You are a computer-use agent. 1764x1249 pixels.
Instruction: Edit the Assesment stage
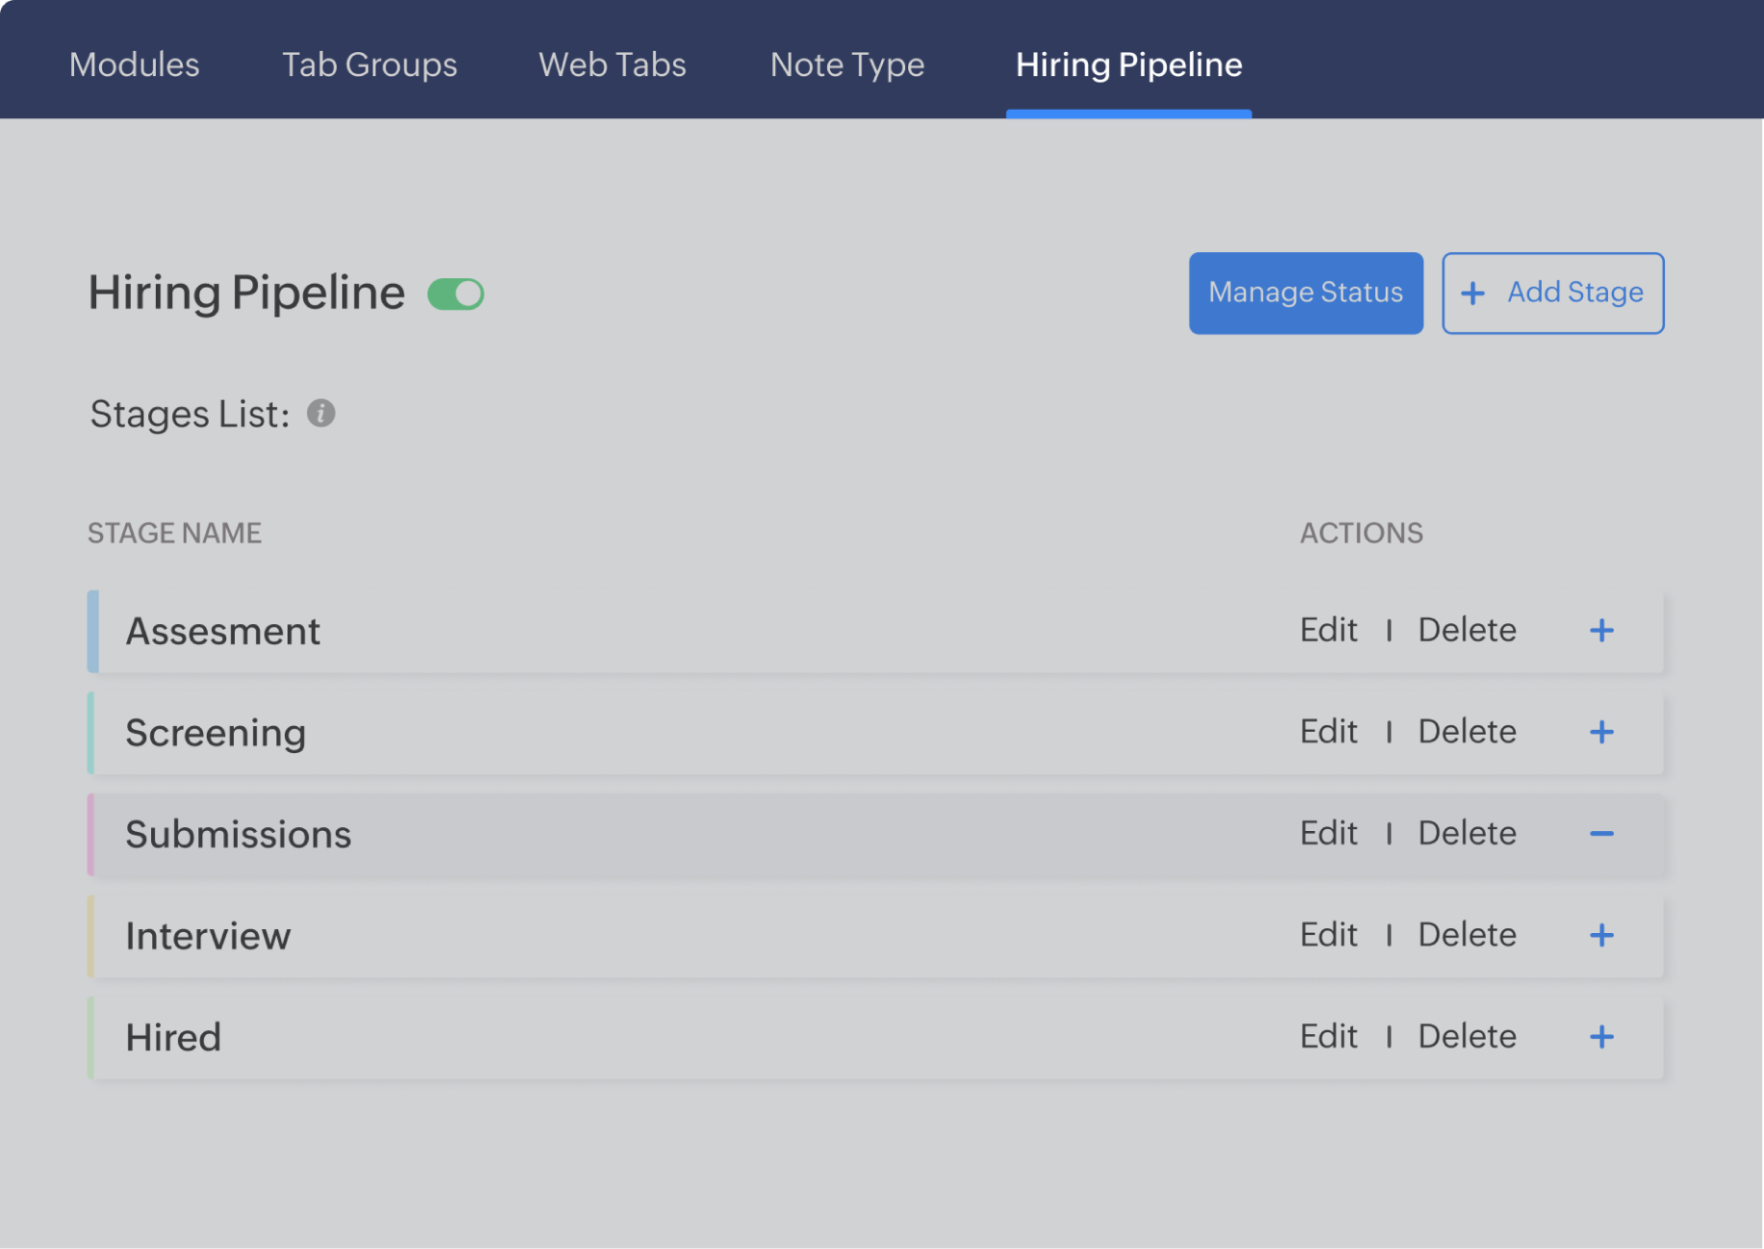(x=1328, y=630)
